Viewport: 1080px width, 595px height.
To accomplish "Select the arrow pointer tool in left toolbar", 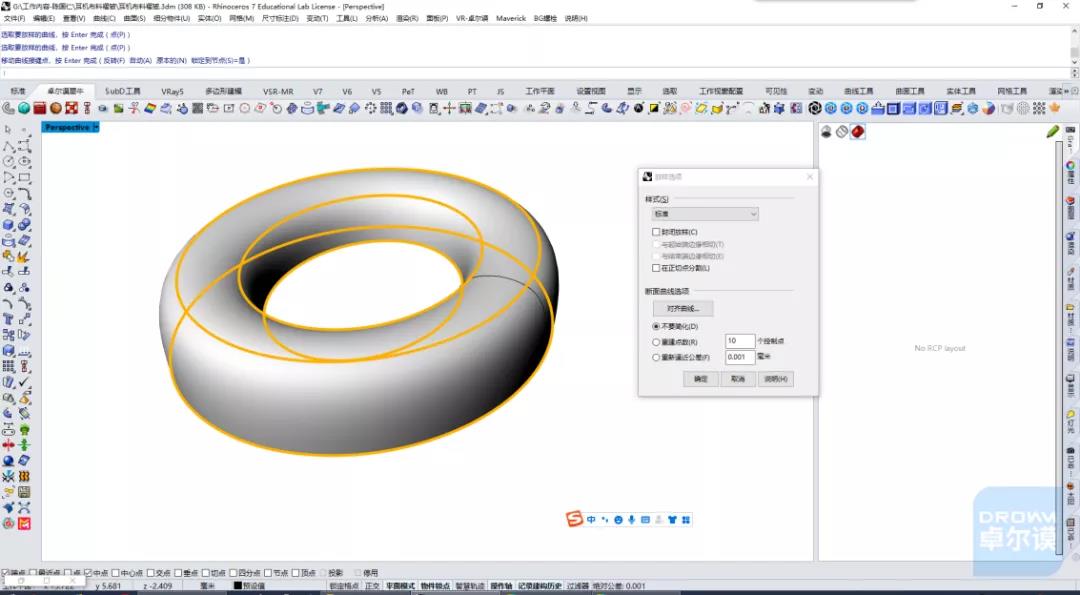I will click(x=8, y=129).
